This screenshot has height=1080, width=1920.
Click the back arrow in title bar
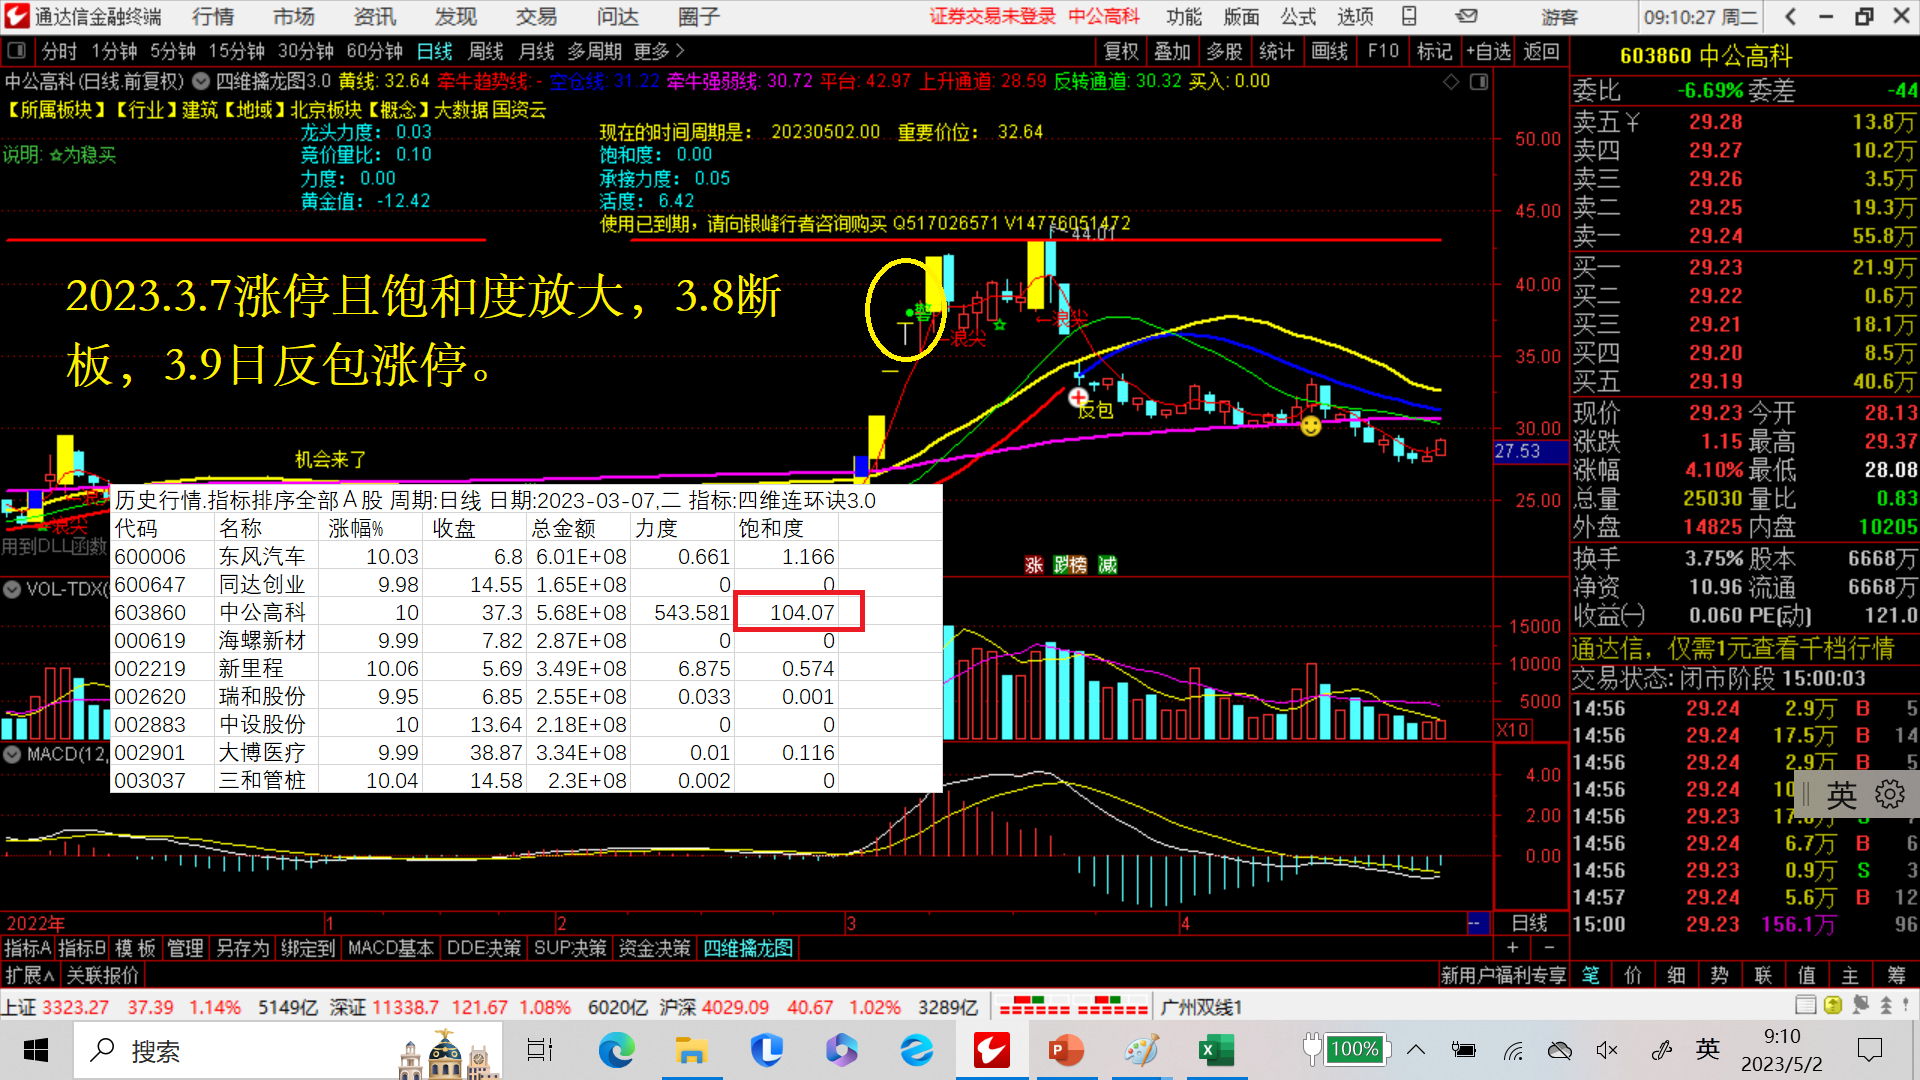1790,16
